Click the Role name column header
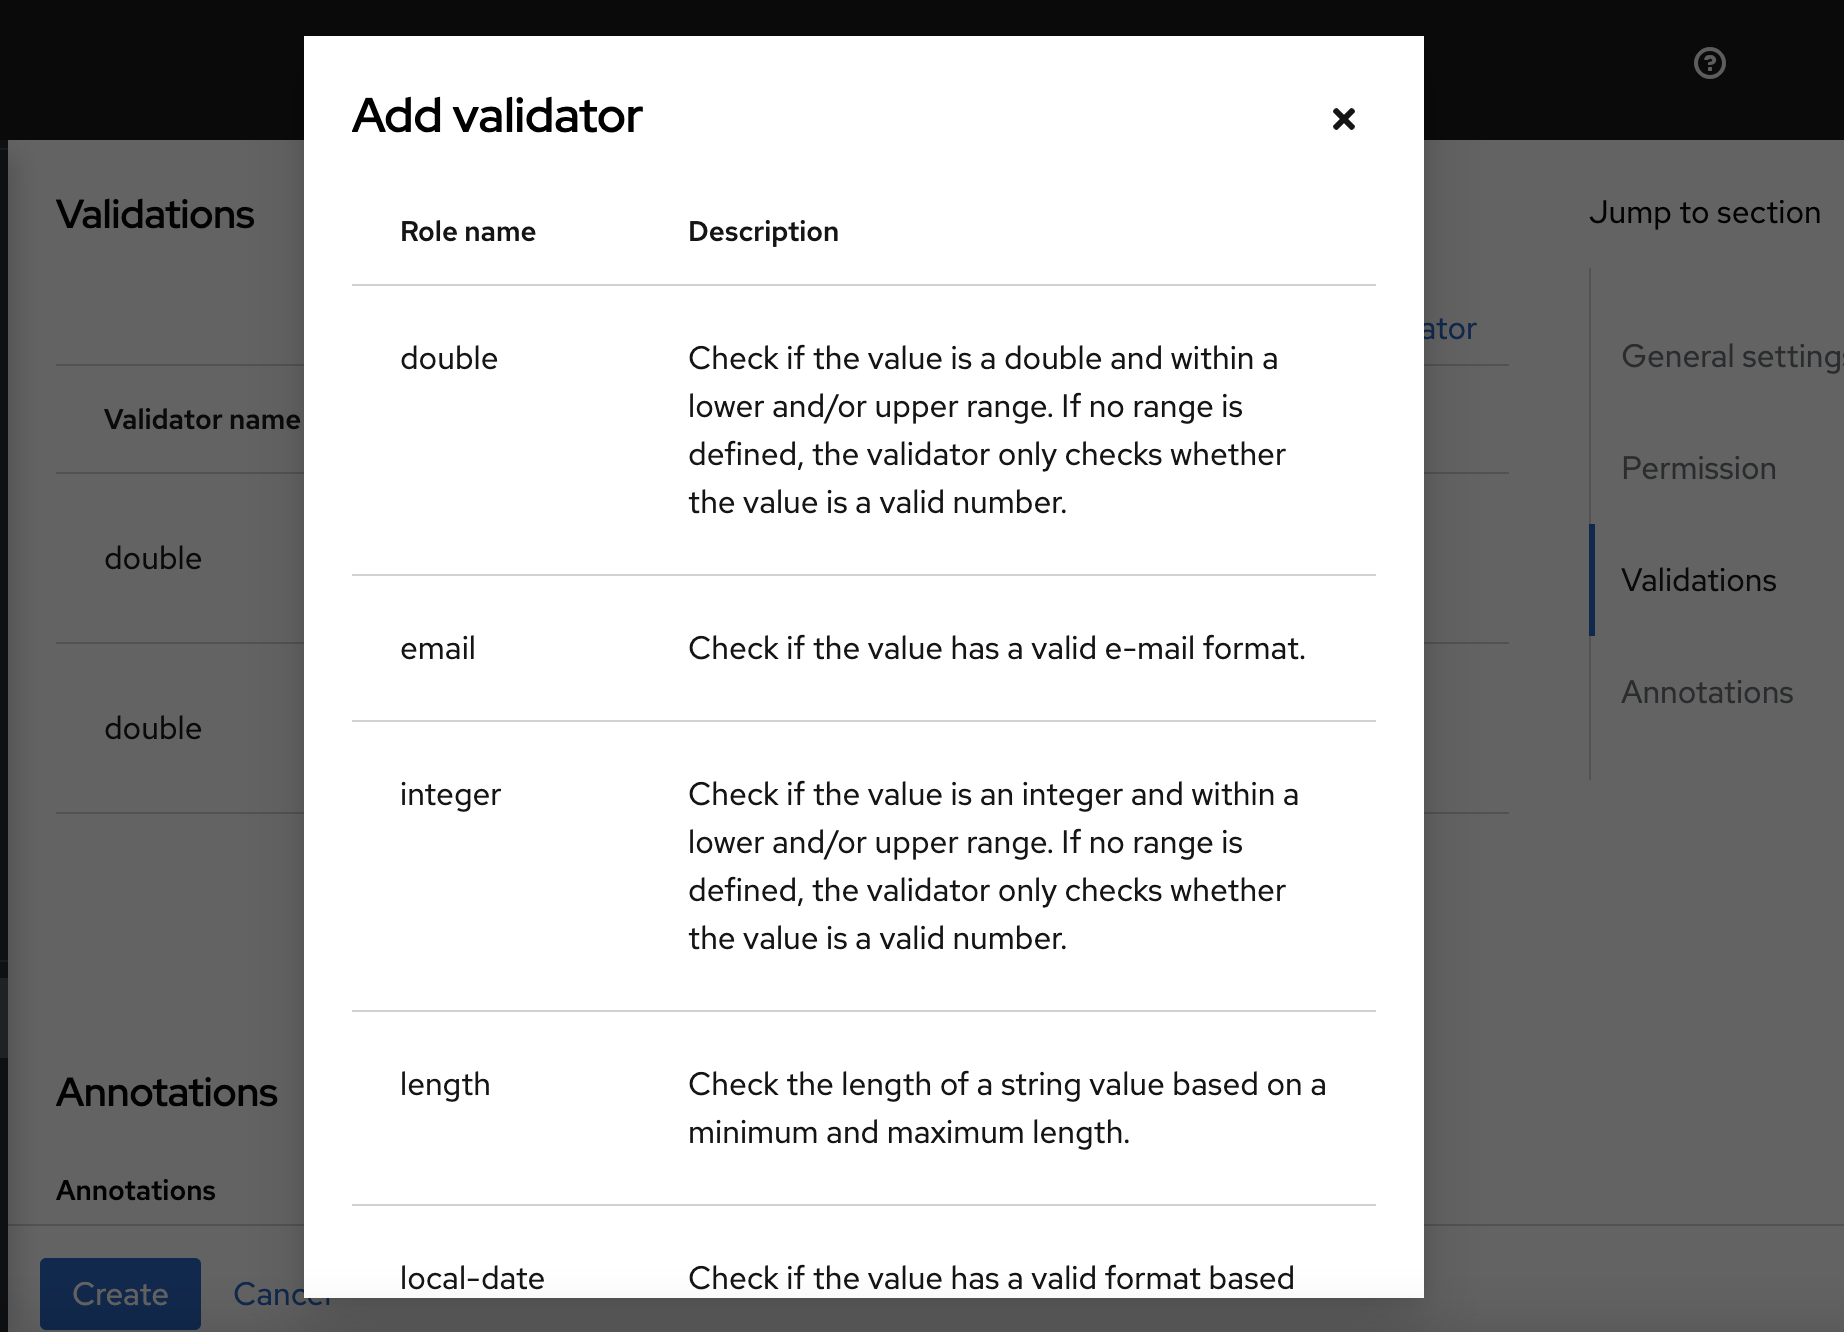The height and width of the screenshot is (1332, 1844). pyautogui.click(x=468, y=231)
